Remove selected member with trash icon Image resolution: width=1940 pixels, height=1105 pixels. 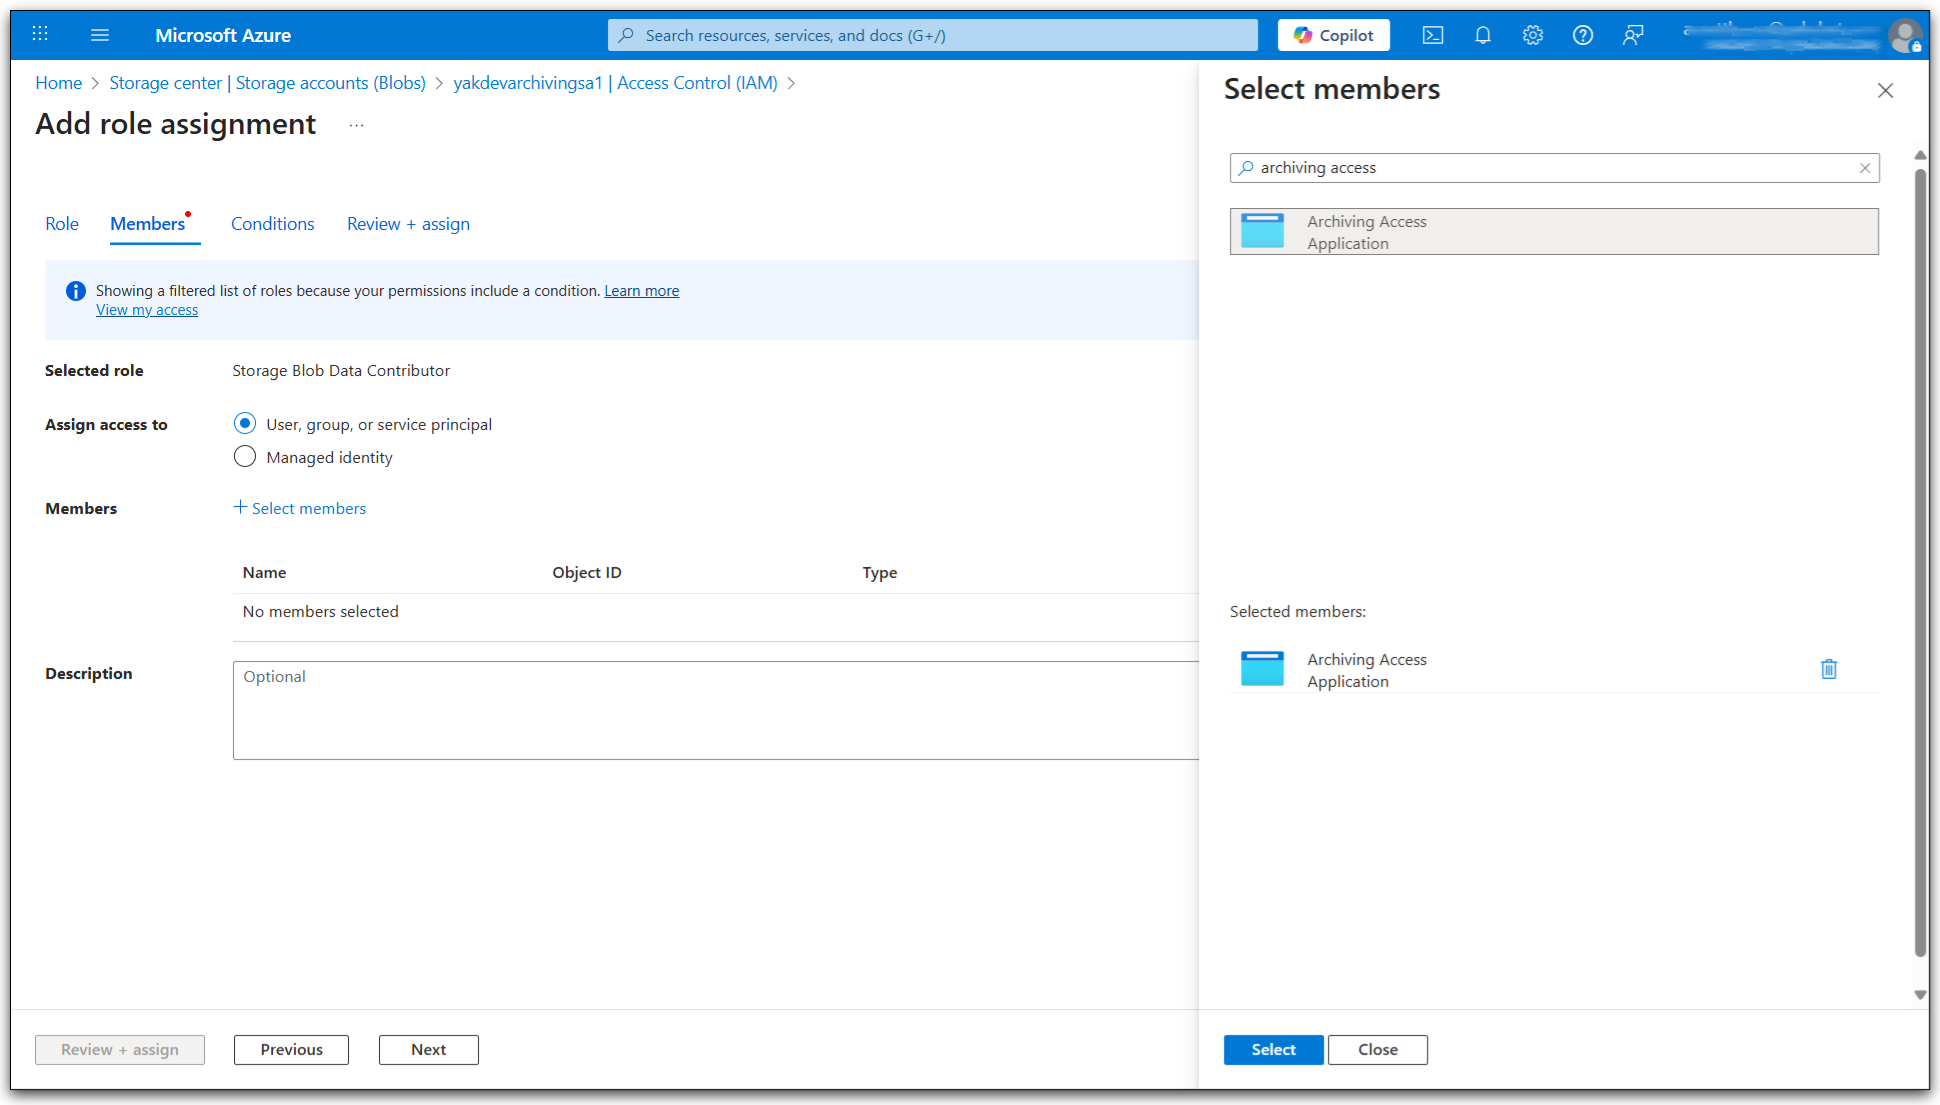pyautogui.click(x=1828, y=669)
